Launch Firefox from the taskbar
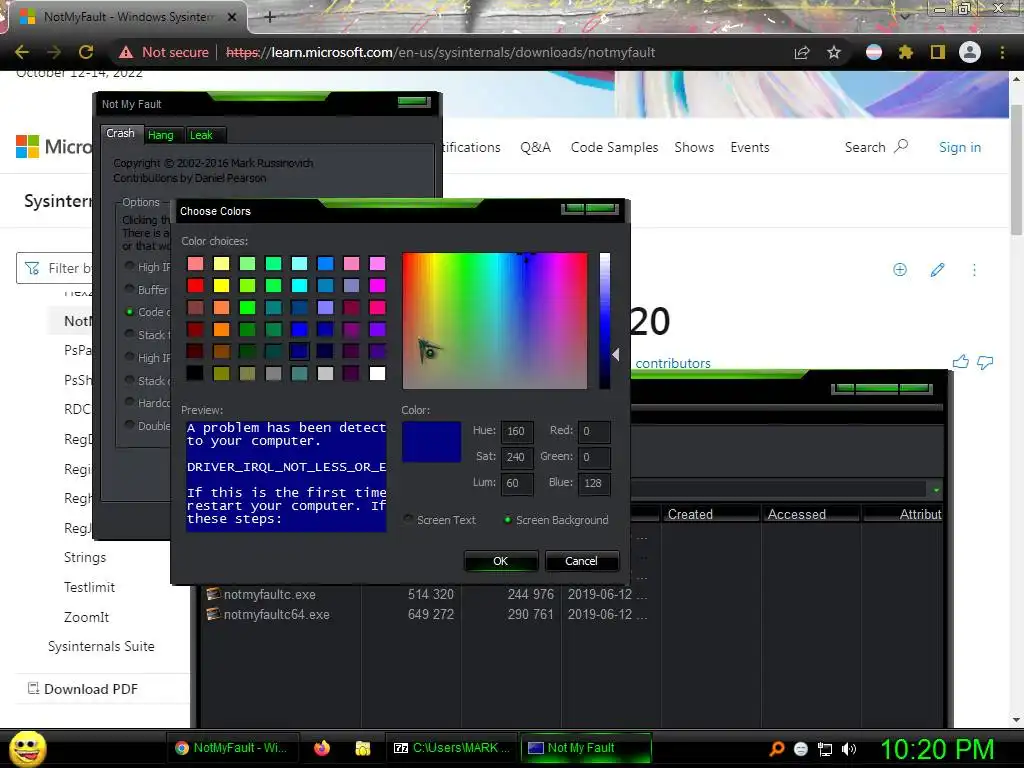Image resolution: width=1024 pixels, height=768 pixels. point(322,748)
